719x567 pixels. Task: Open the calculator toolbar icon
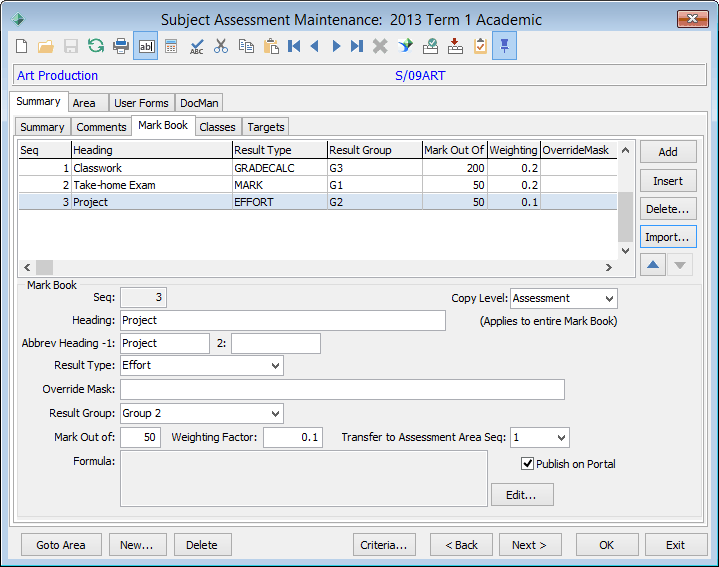[171, 46]
